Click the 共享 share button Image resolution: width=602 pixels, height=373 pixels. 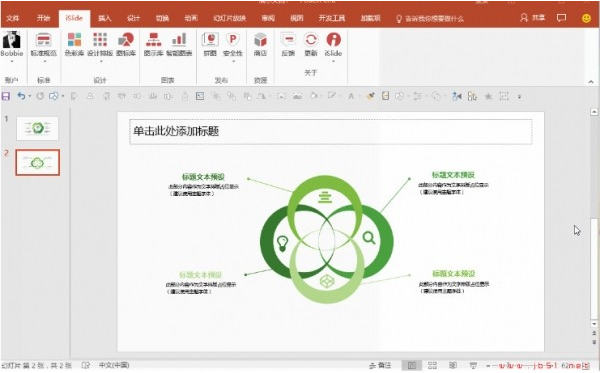pos(533,18)
